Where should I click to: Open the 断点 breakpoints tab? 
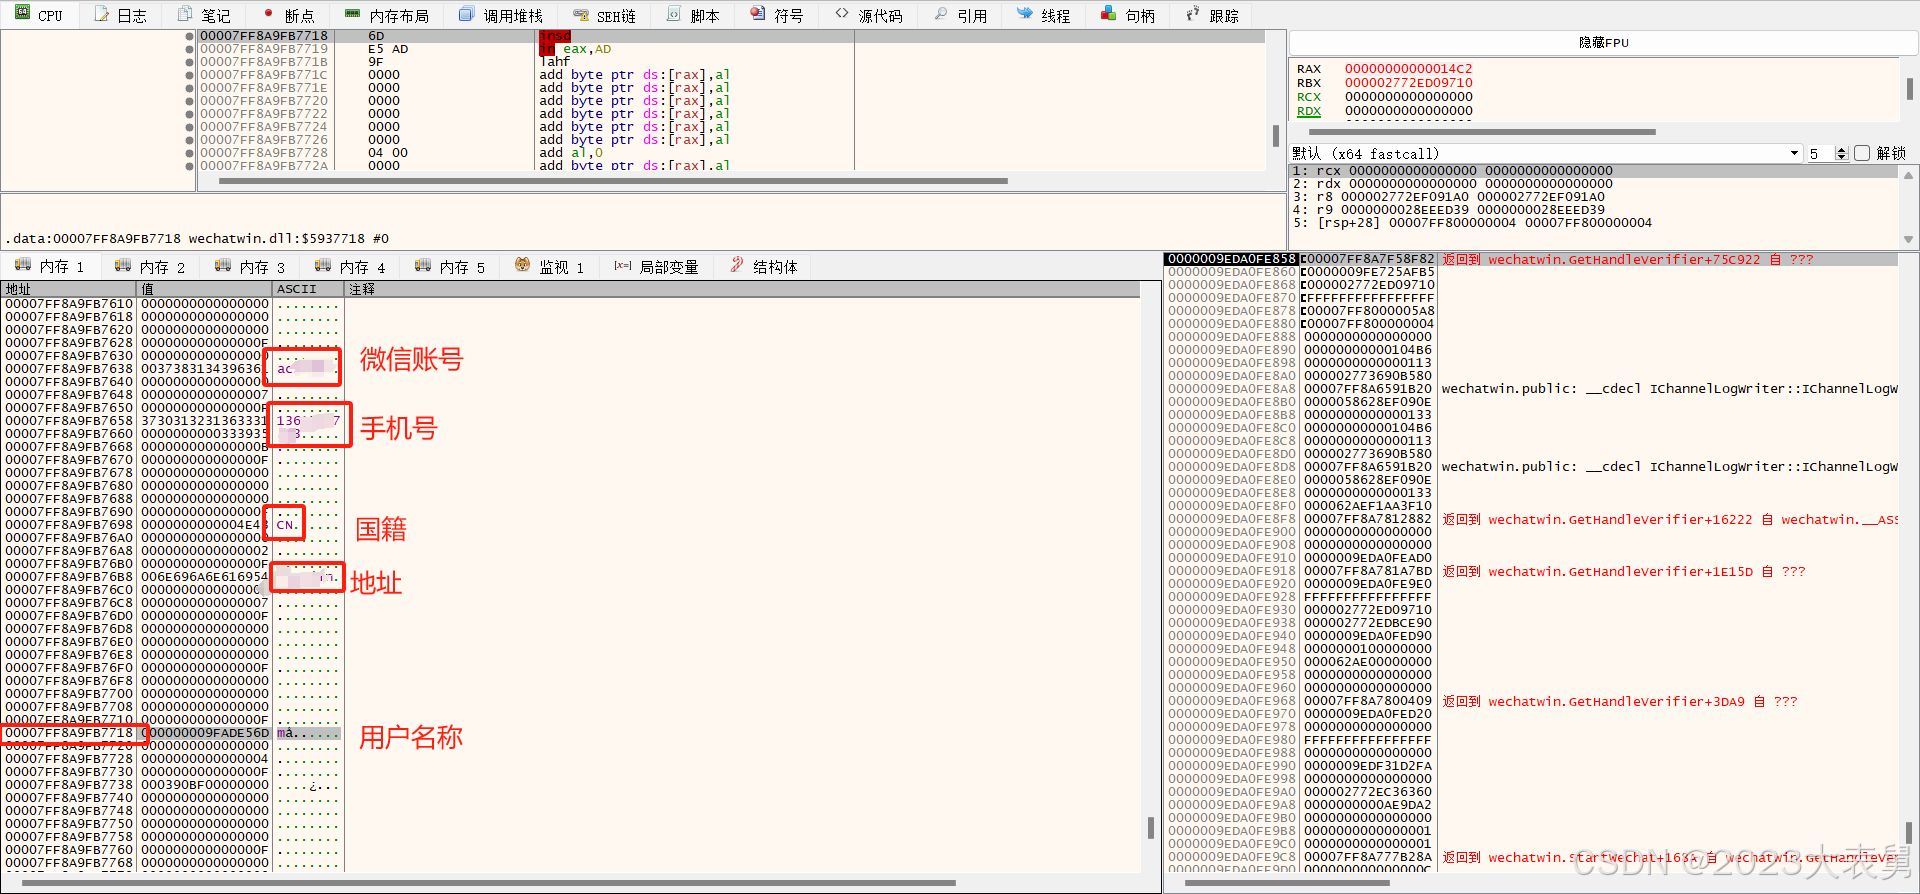click(x=288, y=15)
